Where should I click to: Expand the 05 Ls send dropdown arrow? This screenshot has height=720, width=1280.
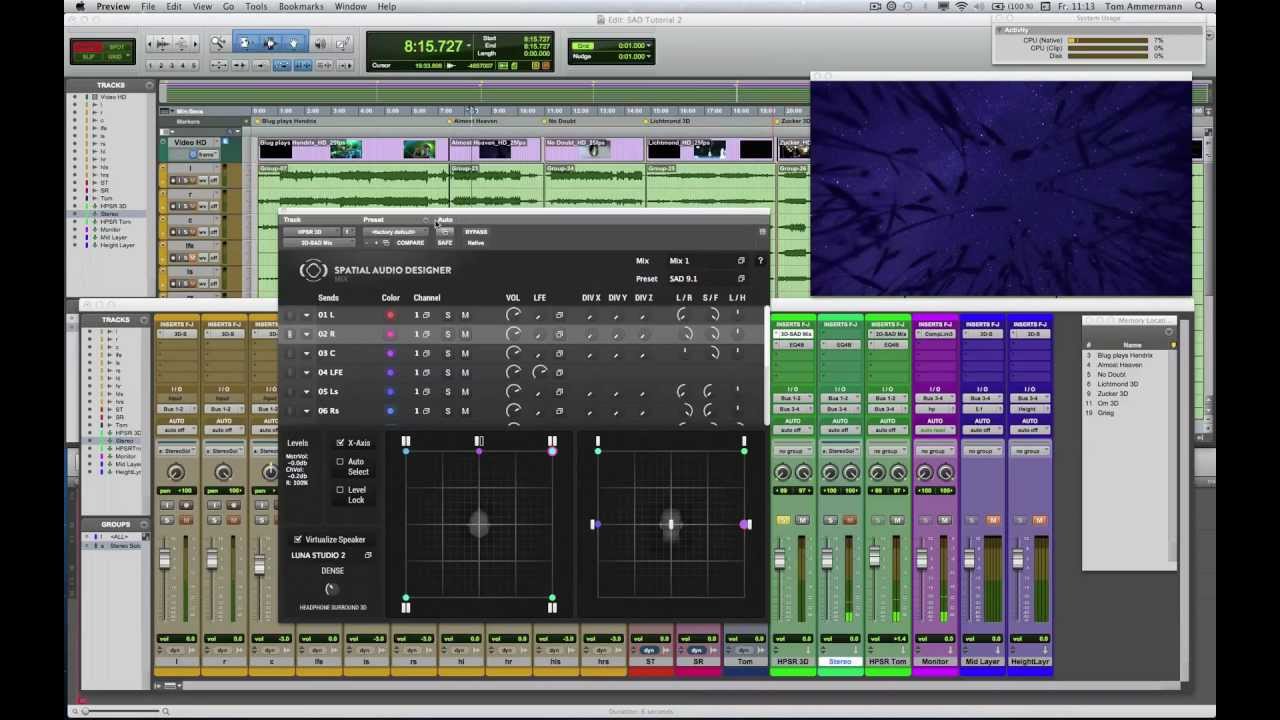coord(307,392)
